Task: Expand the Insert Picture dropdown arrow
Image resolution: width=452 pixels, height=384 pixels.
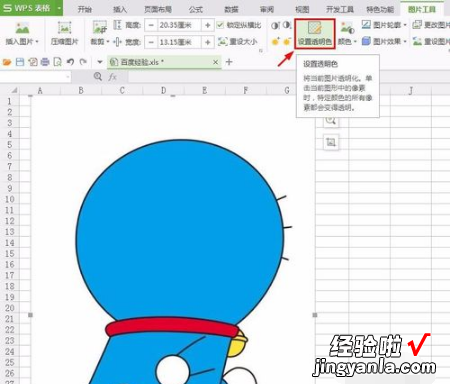Action: 37,42
